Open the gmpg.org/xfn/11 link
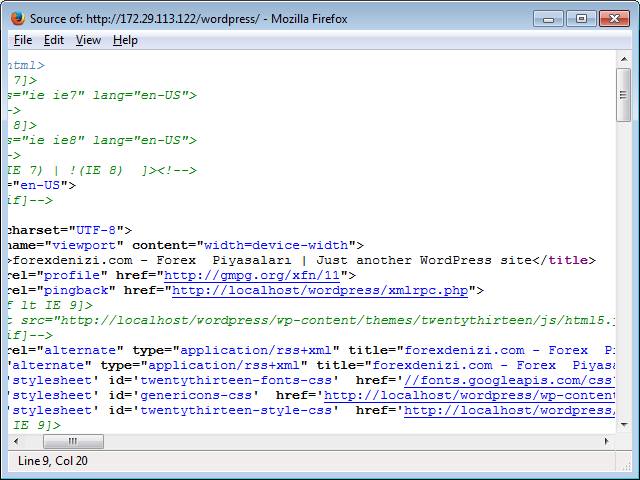Screen dimensions: 640x480 pos(252,276)
